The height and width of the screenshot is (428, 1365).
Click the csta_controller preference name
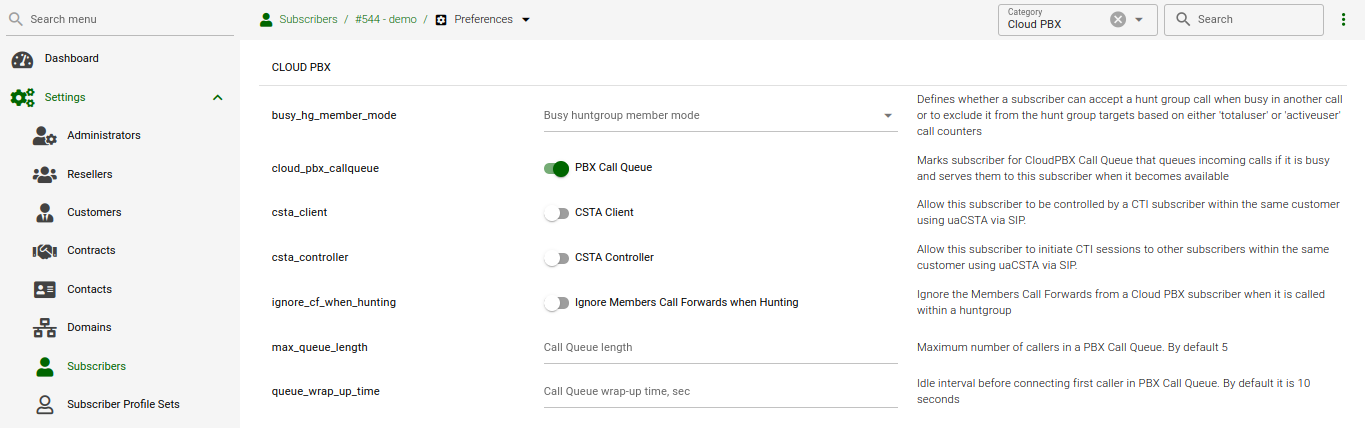click(310, 258)
